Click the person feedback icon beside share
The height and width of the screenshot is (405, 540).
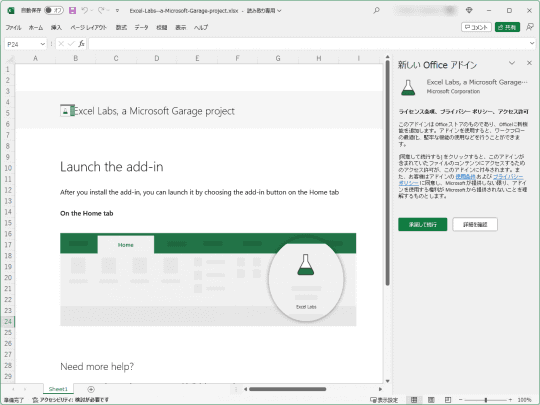click(x=530, y=27)
